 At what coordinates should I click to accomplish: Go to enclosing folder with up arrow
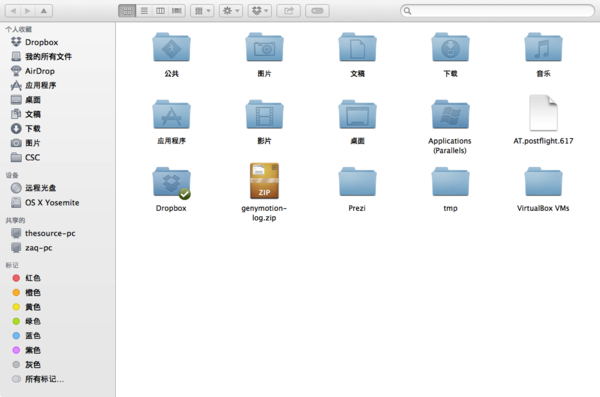click(x=44, y=11)
